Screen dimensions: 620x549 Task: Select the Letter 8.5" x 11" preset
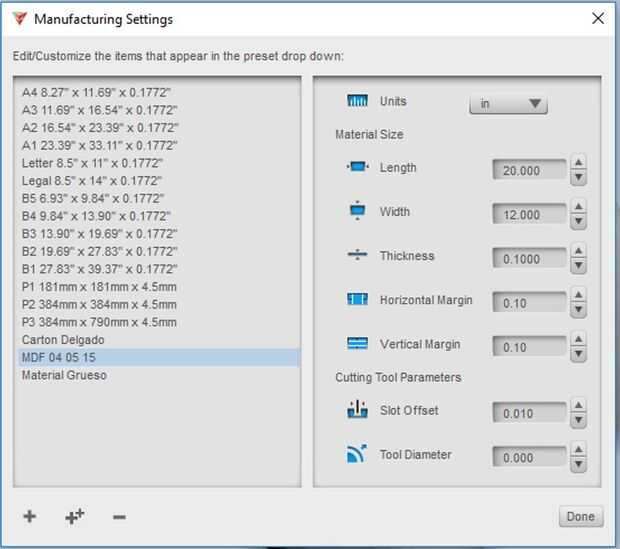click(x=92, y=163)
